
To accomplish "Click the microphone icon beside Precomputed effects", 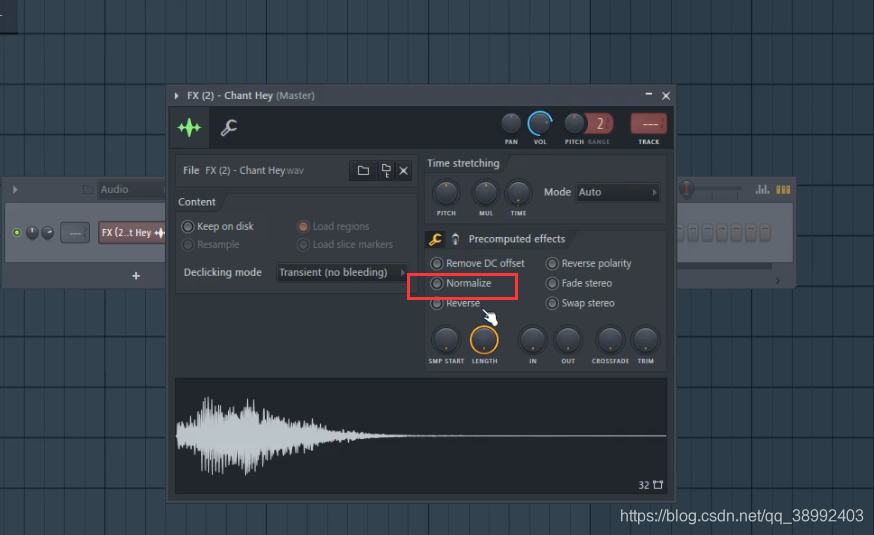I will tap(455, 239).
